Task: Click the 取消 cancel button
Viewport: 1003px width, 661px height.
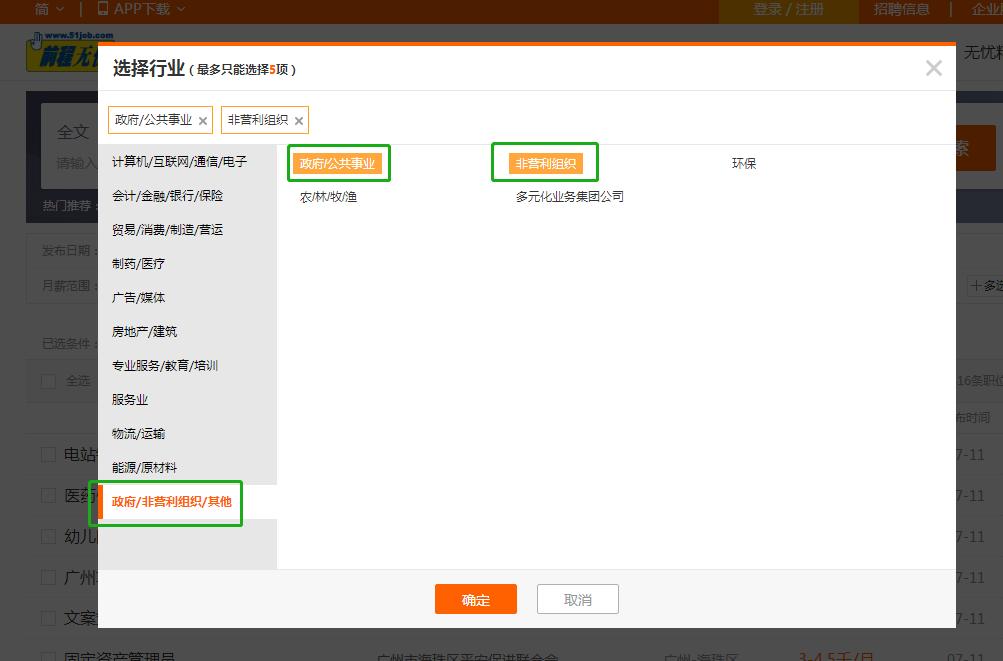Action: pyautogui.click(x=578, y=599)
